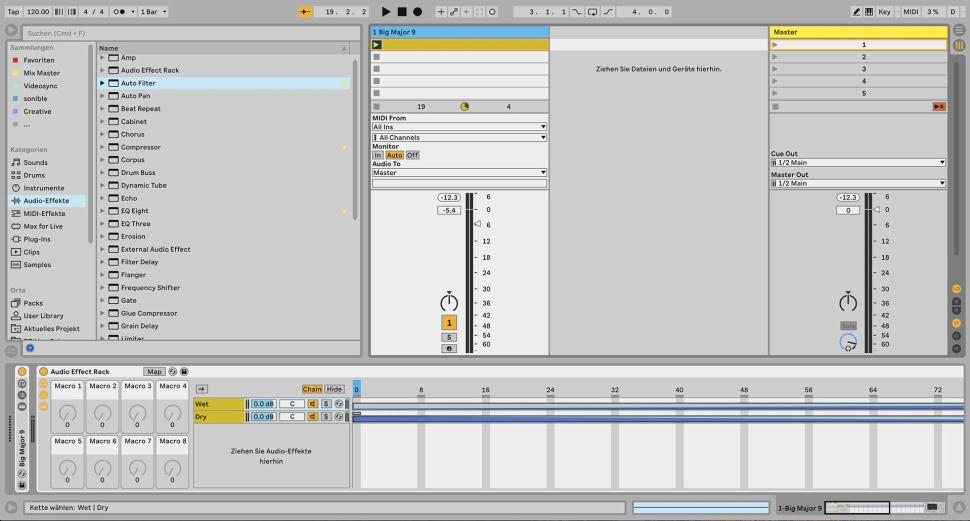Expand the Auto Filter folder

[103, 83]
